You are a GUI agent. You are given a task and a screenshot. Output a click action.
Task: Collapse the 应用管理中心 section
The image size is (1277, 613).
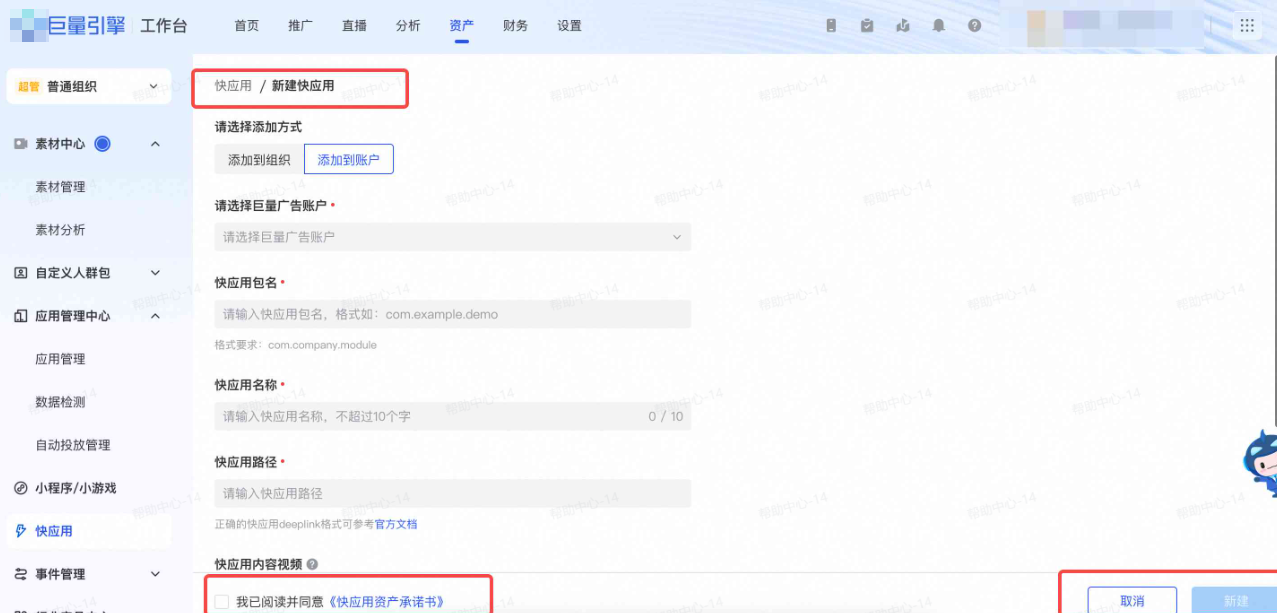(x=155, y=316)
